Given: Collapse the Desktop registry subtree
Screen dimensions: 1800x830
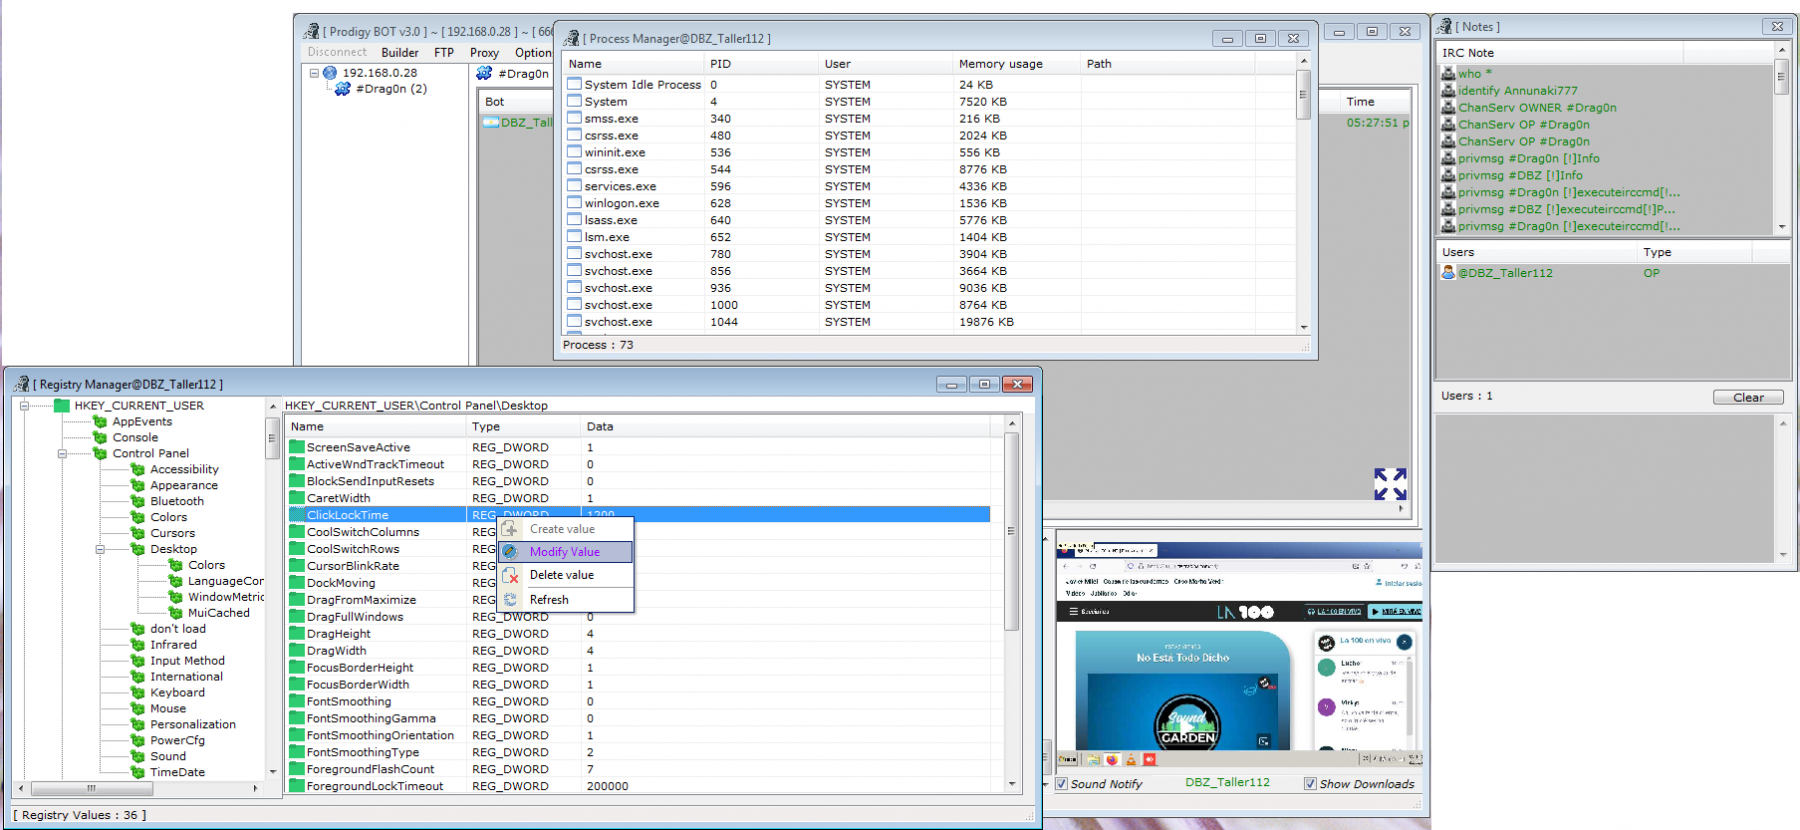Looking at the screenshot, I should [100, 550].
